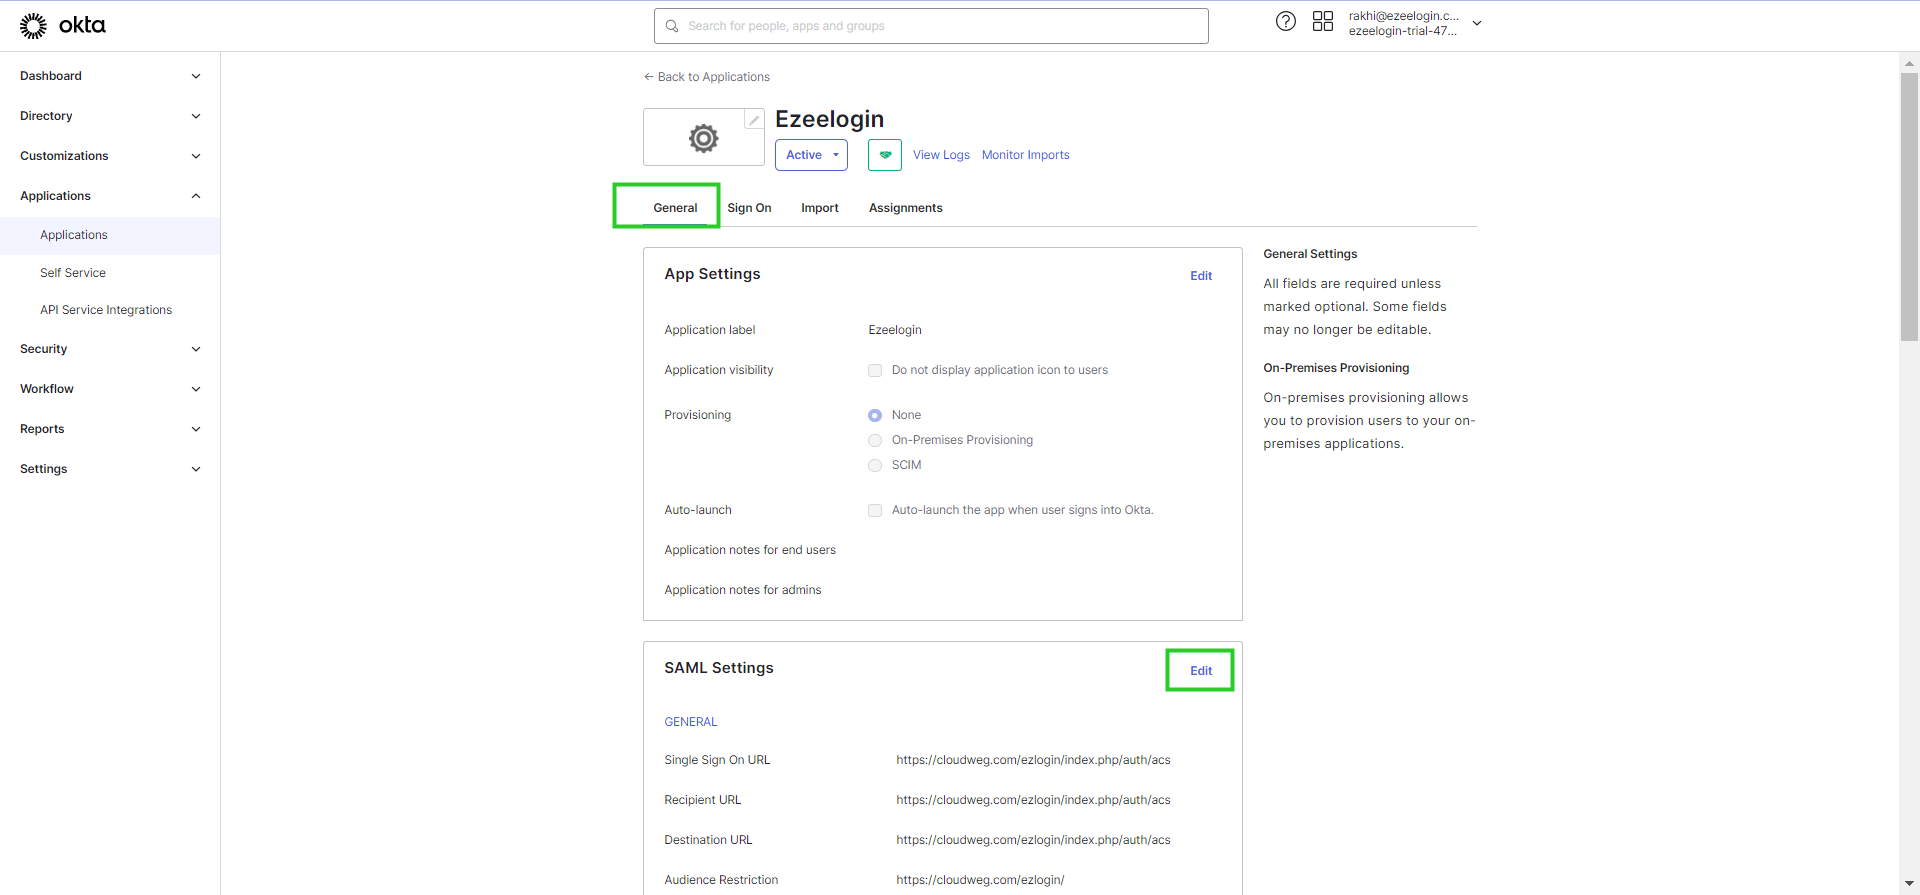Viewport: 1920px width, 895px height.
Task: Open the help question mark icon
Action: [1286, 21]
